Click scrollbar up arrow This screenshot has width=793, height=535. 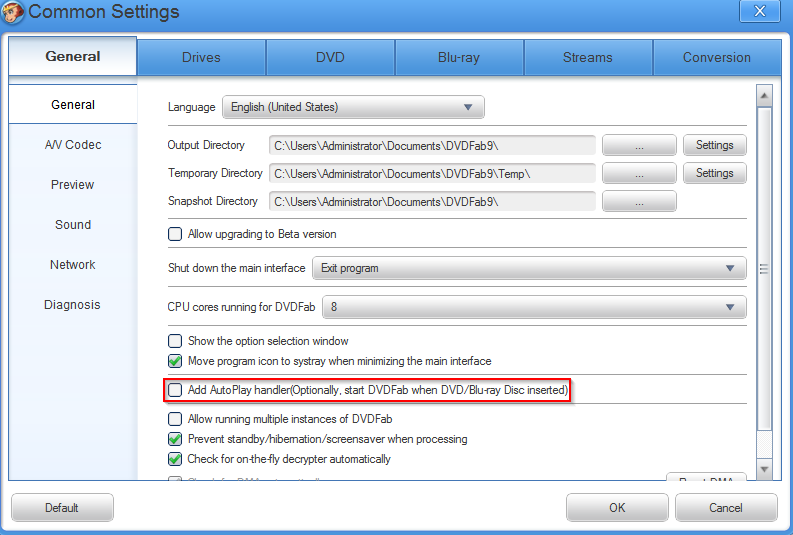pos(765,96)
